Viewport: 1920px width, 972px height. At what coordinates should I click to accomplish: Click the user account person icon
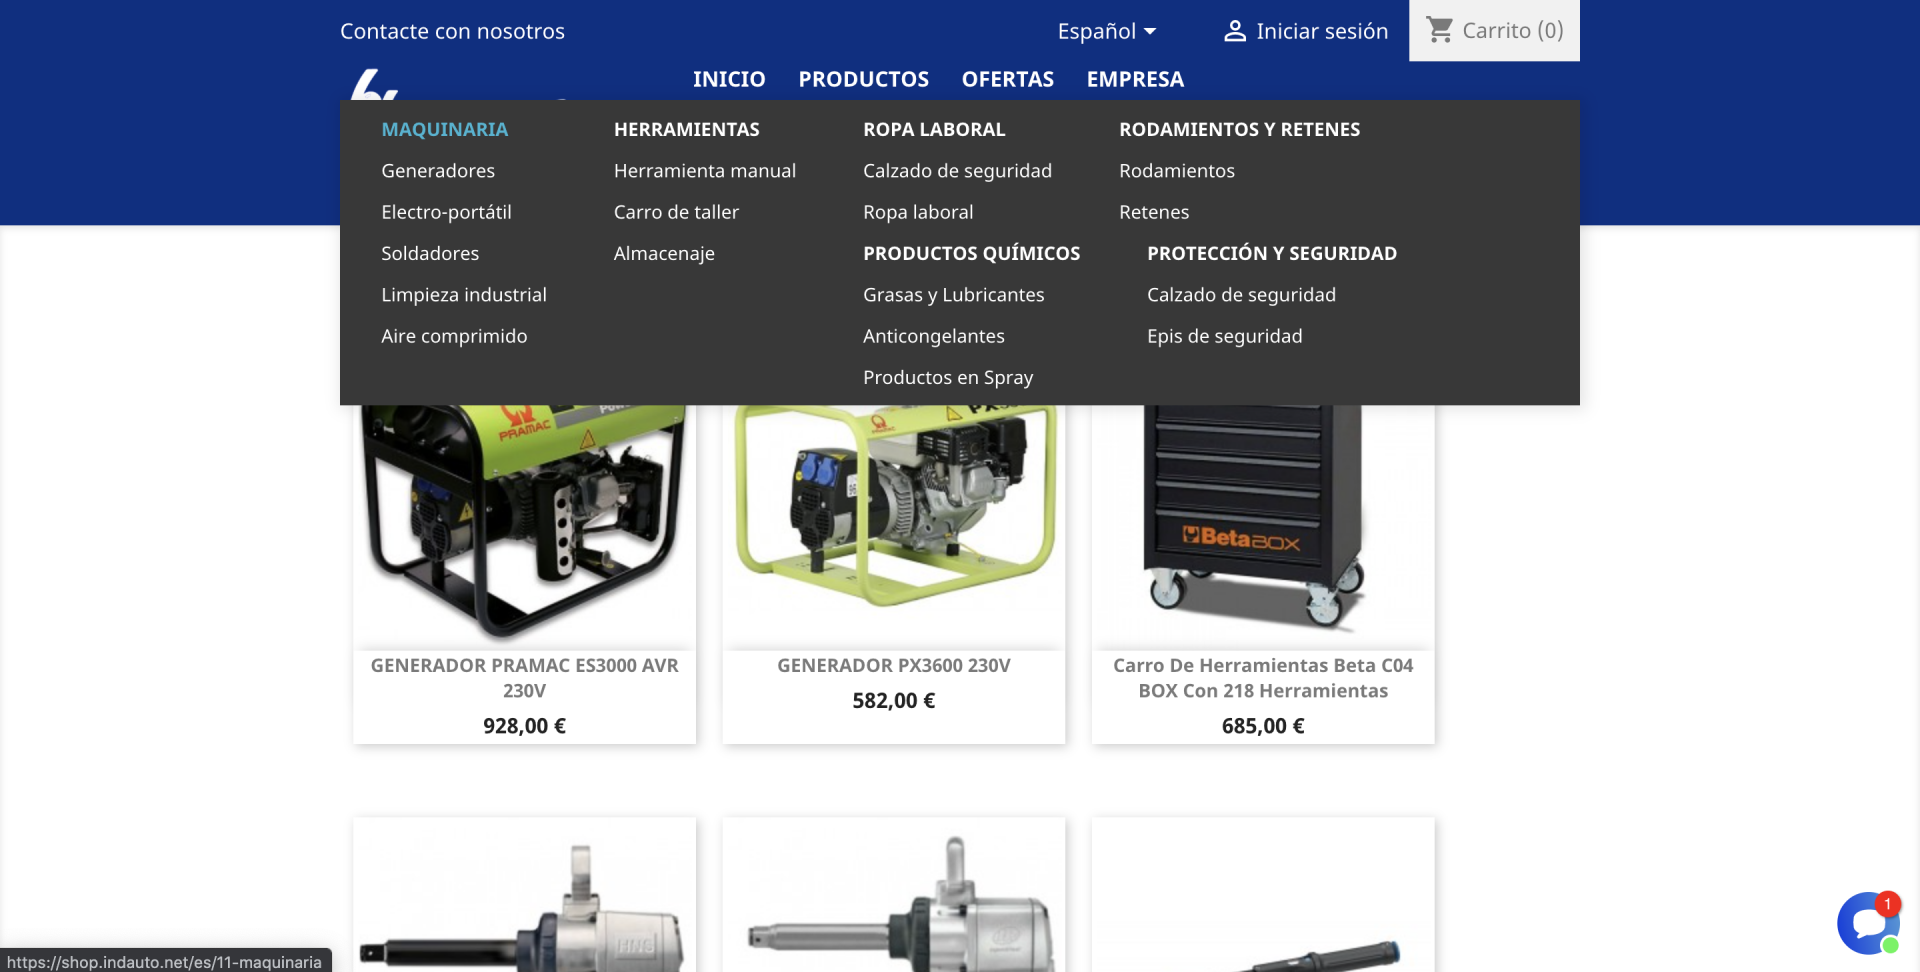tap(1235, 31)
